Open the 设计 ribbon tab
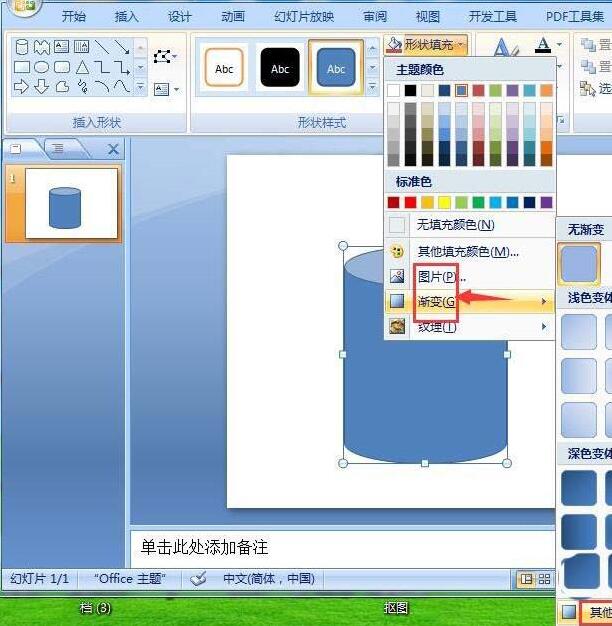The width and height of the screenshot is (612, 626). click(180, 16)
